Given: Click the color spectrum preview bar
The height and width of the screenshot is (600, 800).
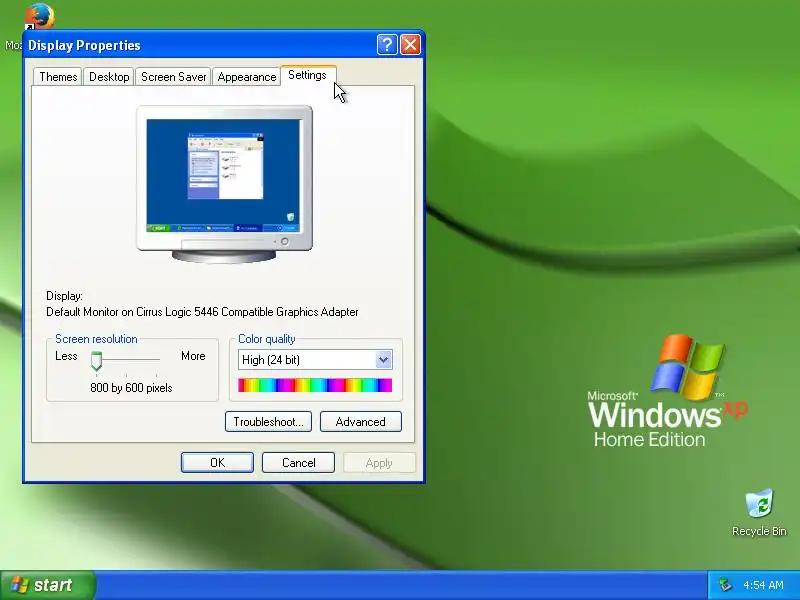Looking at the screenshot, I should point(315,385).
